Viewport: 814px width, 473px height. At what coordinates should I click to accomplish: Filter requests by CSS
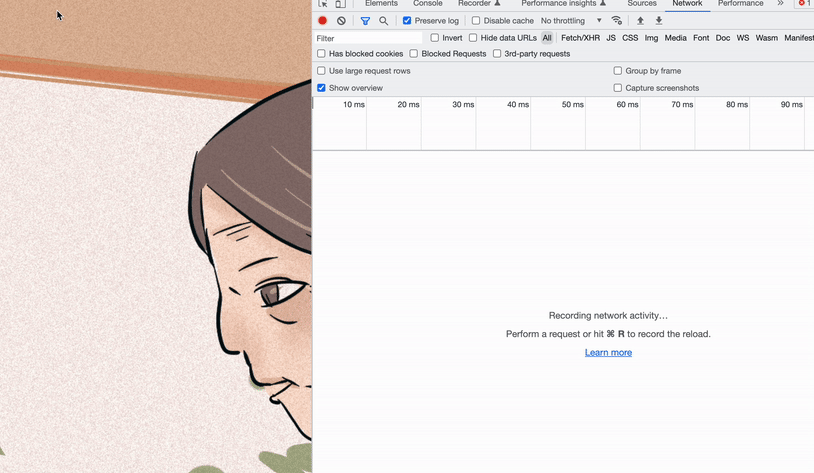(630, 38)
